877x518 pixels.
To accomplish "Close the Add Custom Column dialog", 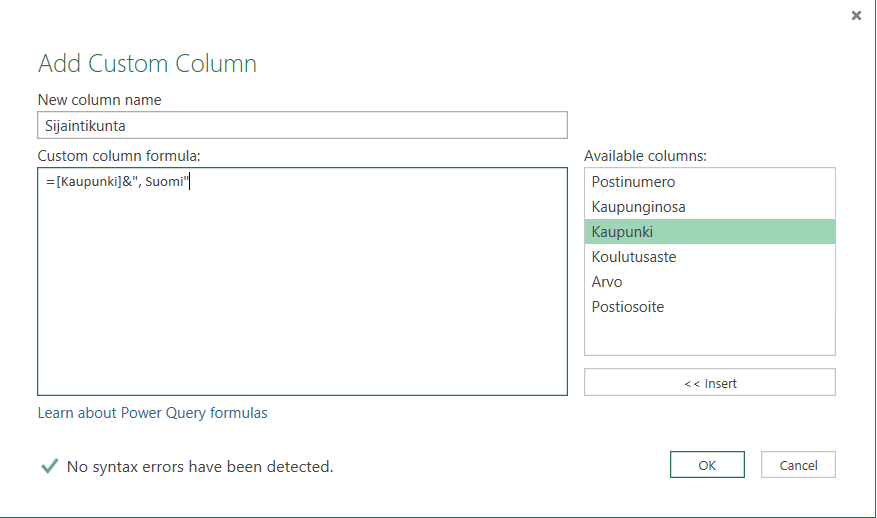I will click(856, 15).
